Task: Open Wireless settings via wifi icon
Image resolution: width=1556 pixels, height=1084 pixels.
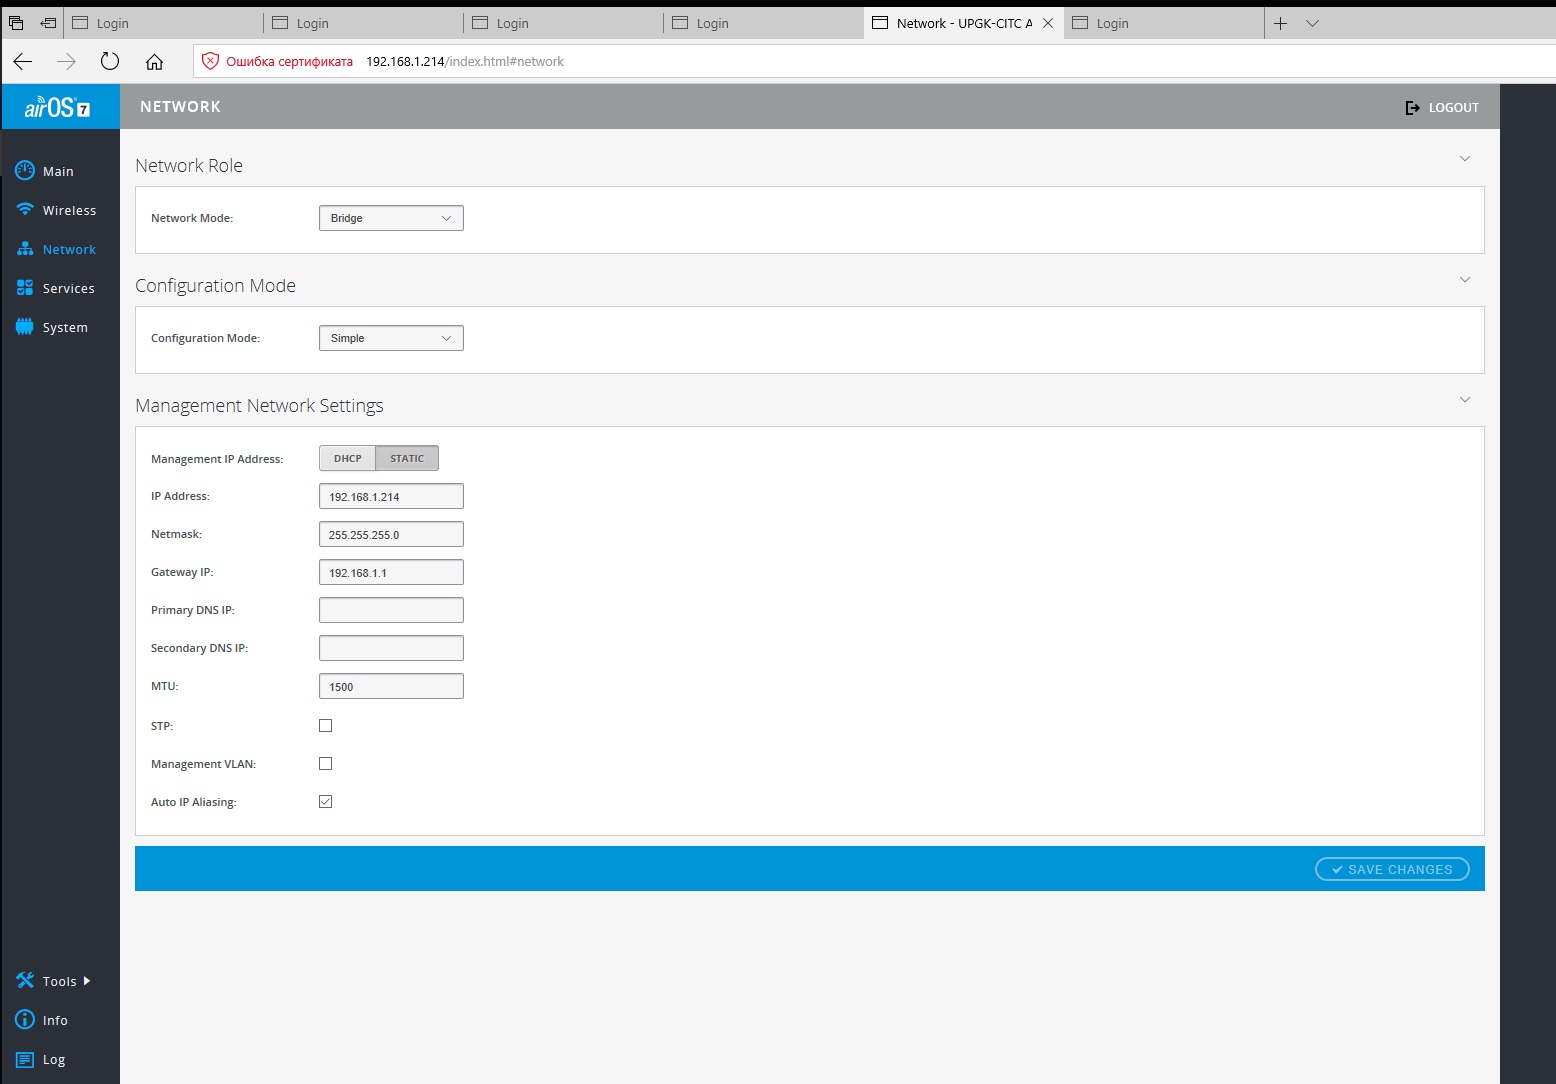Action: click(x=25, y=210)
